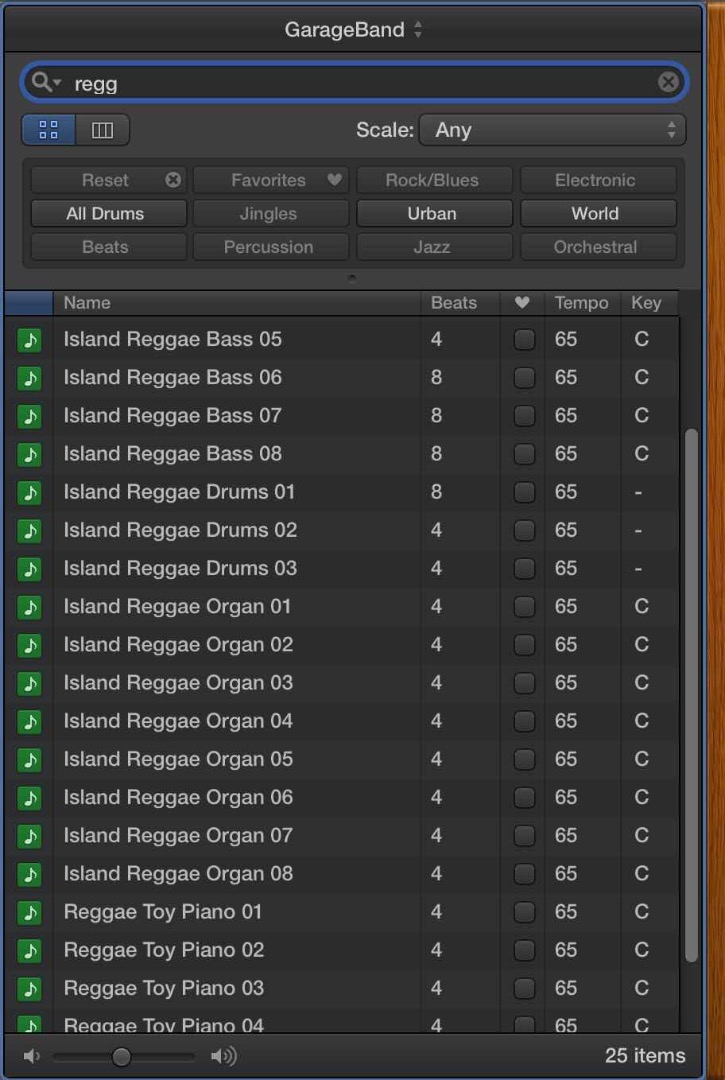
Task: Click green loop icon for Island Reggae Organ 05
Action: pyautogui.click(x=29, y=760)
